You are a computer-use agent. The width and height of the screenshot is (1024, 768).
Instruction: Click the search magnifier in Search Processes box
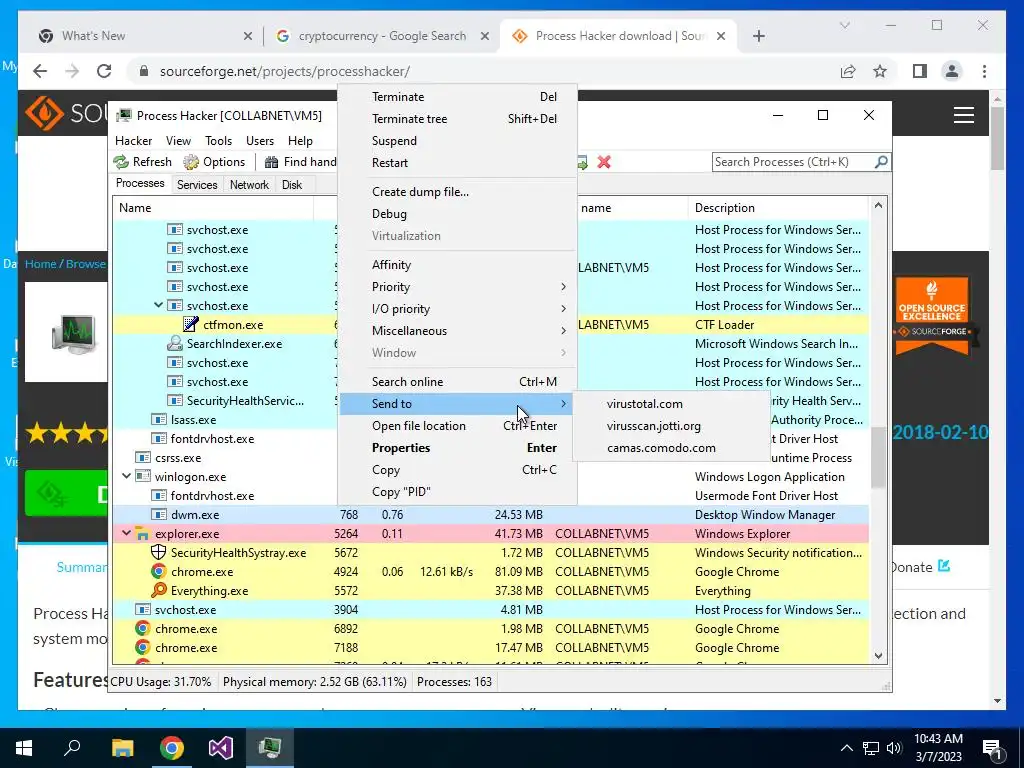881,161
